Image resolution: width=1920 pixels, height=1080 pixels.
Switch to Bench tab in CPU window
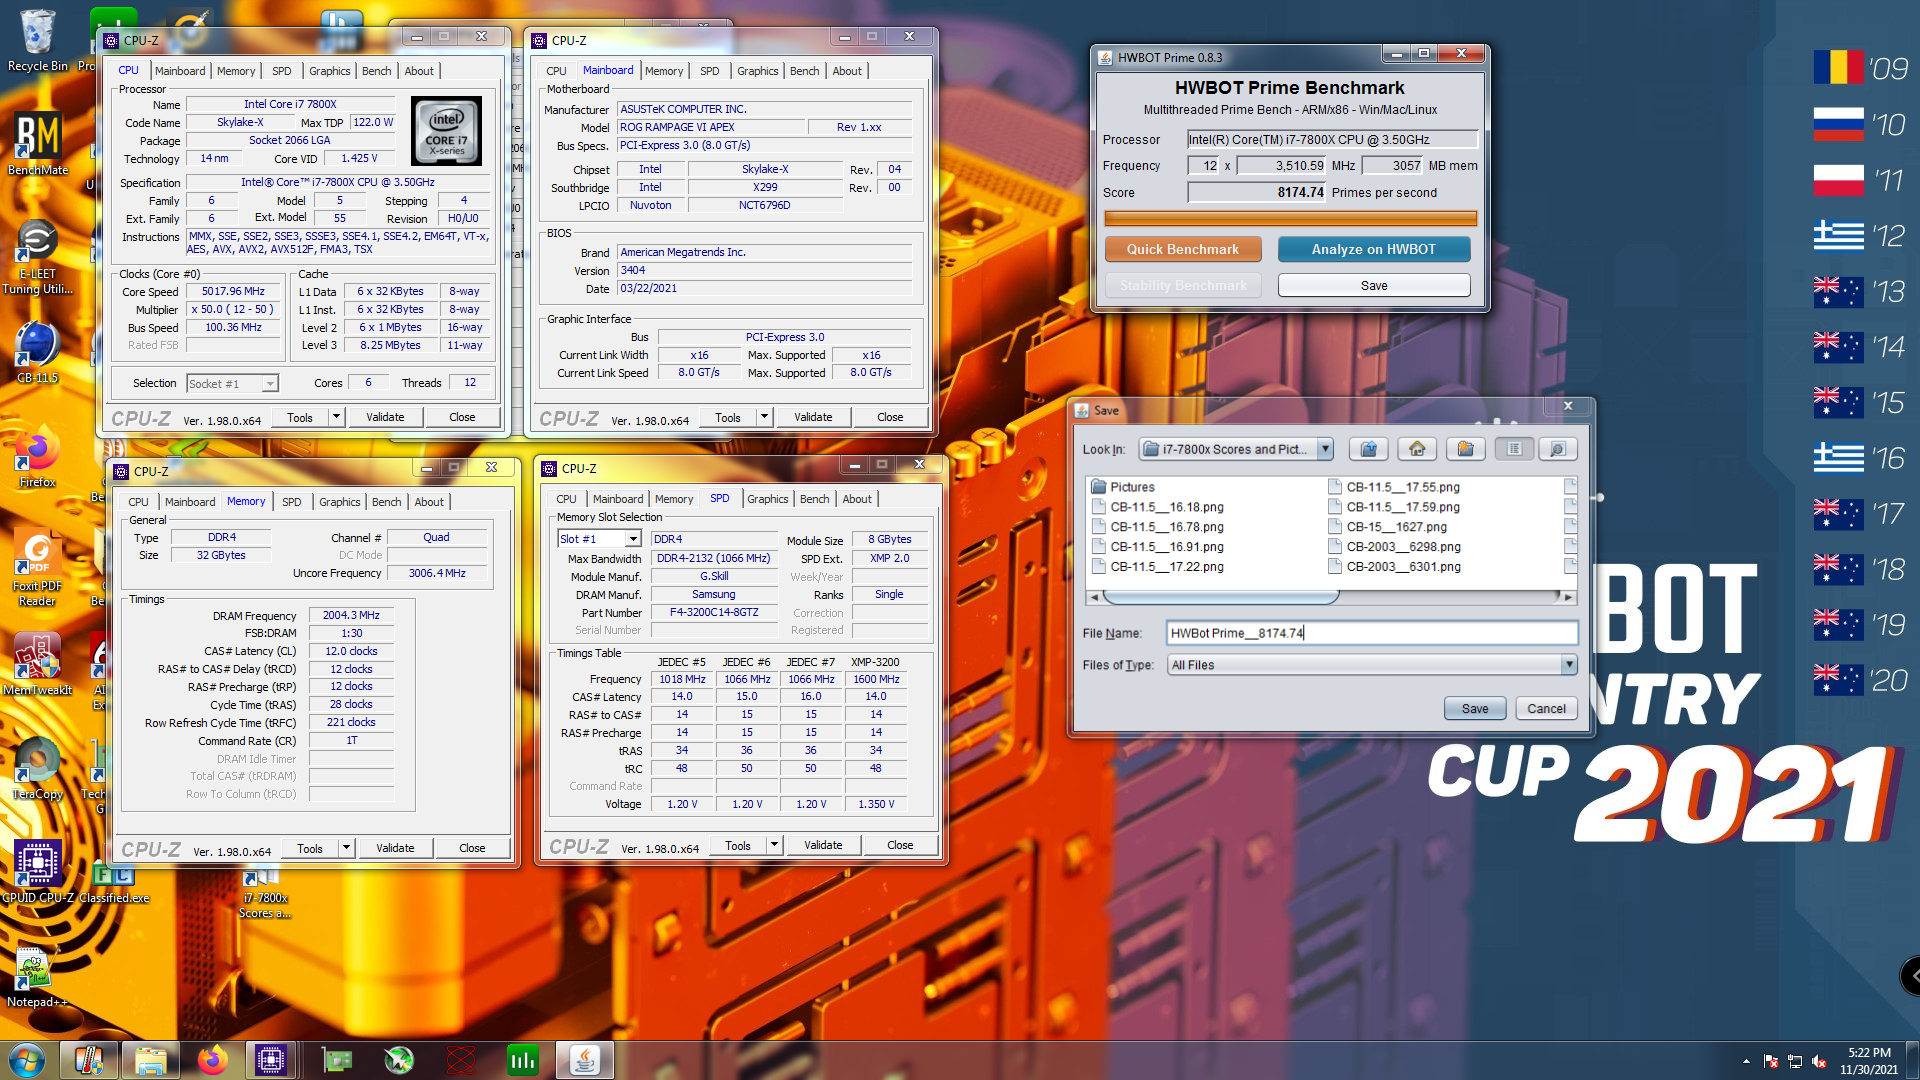[x=376, y=71]
